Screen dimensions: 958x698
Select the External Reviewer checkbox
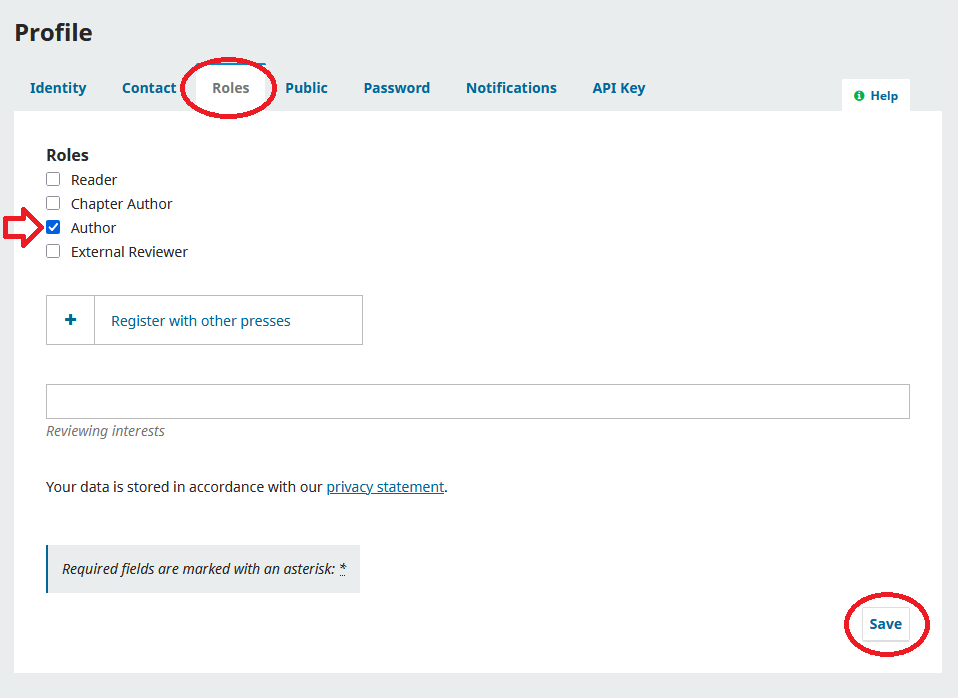pos(53,252)
